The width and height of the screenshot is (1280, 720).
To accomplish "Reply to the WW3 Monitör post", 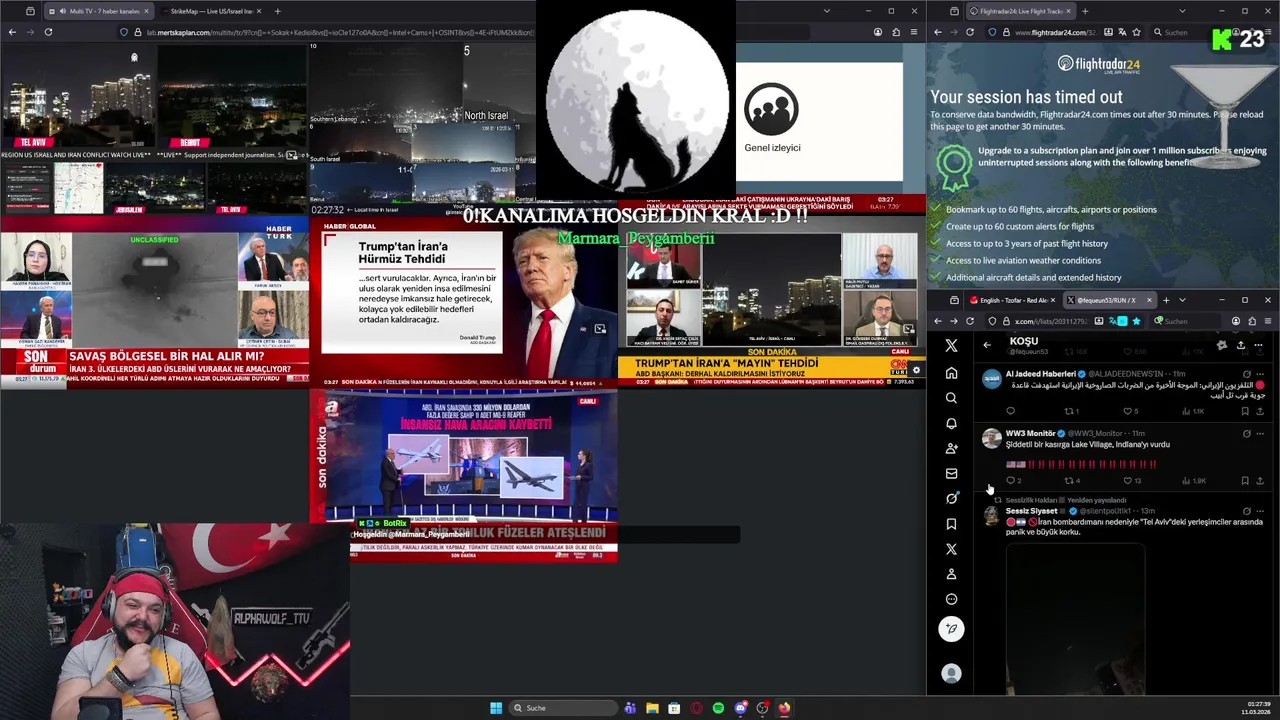I will click(x=1011, y=481).
